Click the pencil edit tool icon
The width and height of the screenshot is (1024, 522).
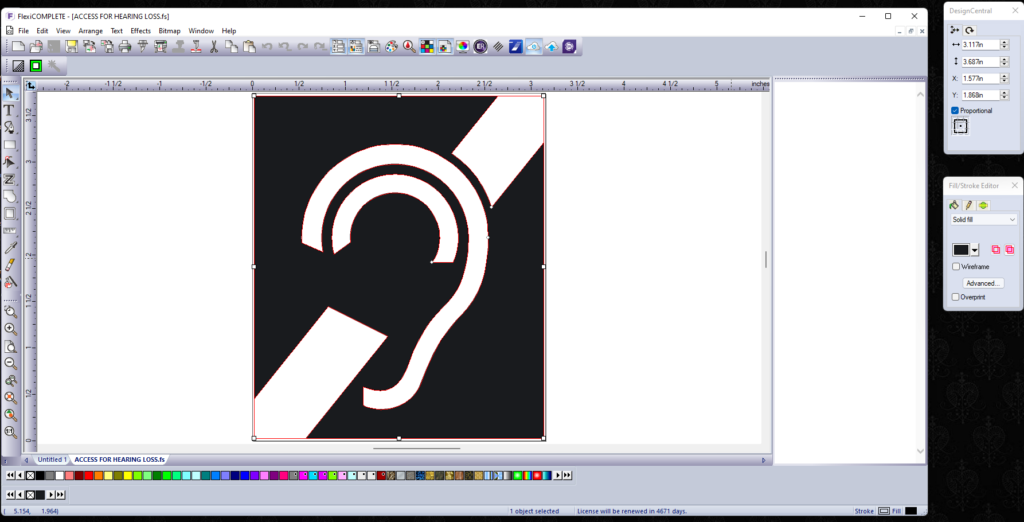(x=10, y=265)
